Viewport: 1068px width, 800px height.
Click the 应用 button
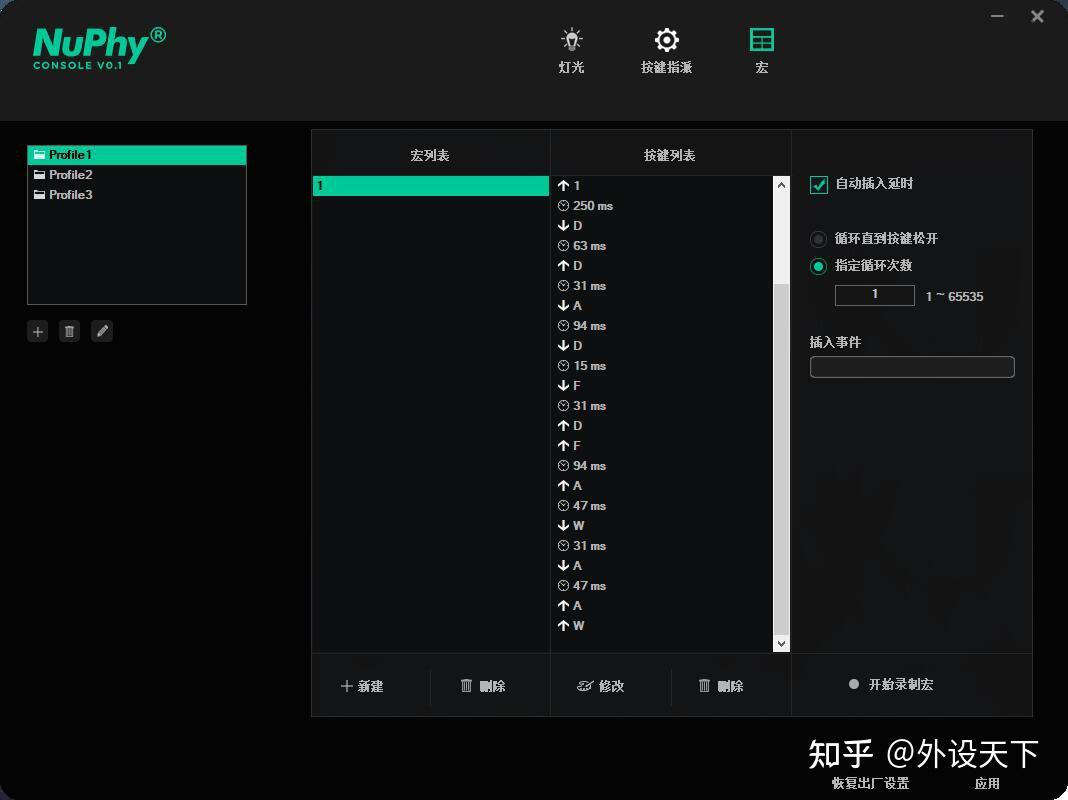(x=988, y=783)
